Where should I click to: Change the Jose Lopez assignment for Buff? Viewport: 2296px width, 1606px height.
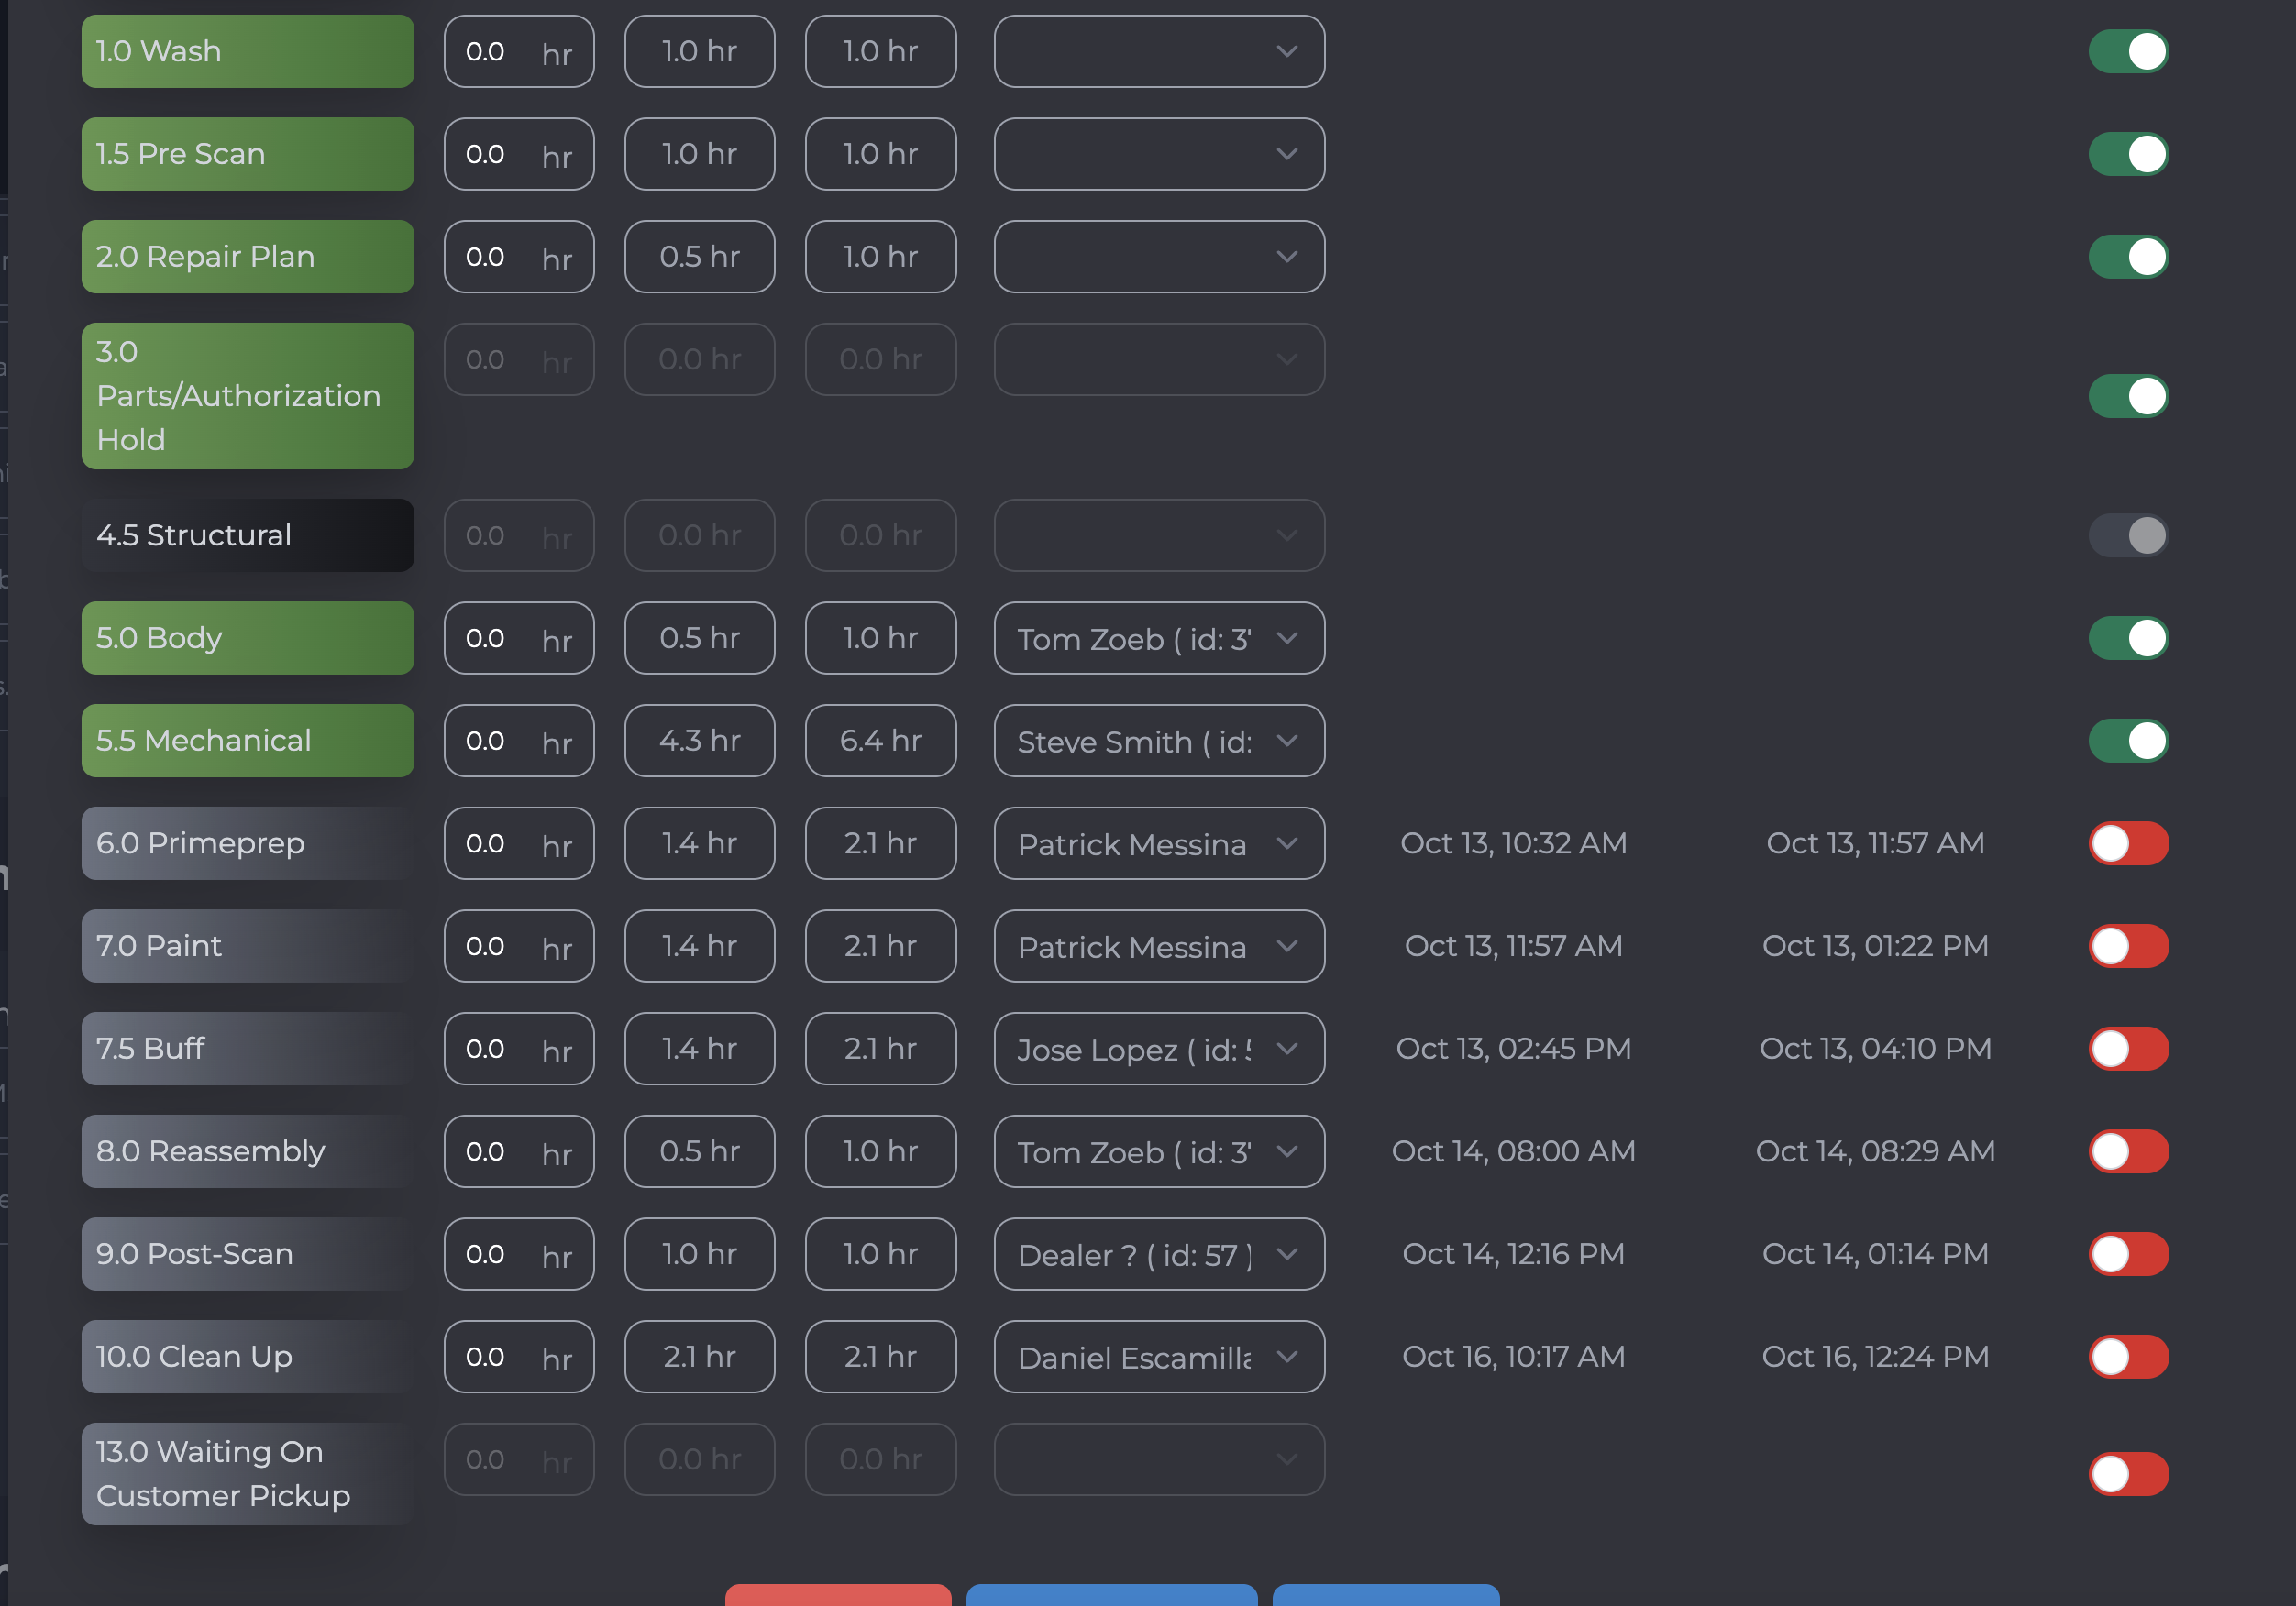pos(1158,1049)
